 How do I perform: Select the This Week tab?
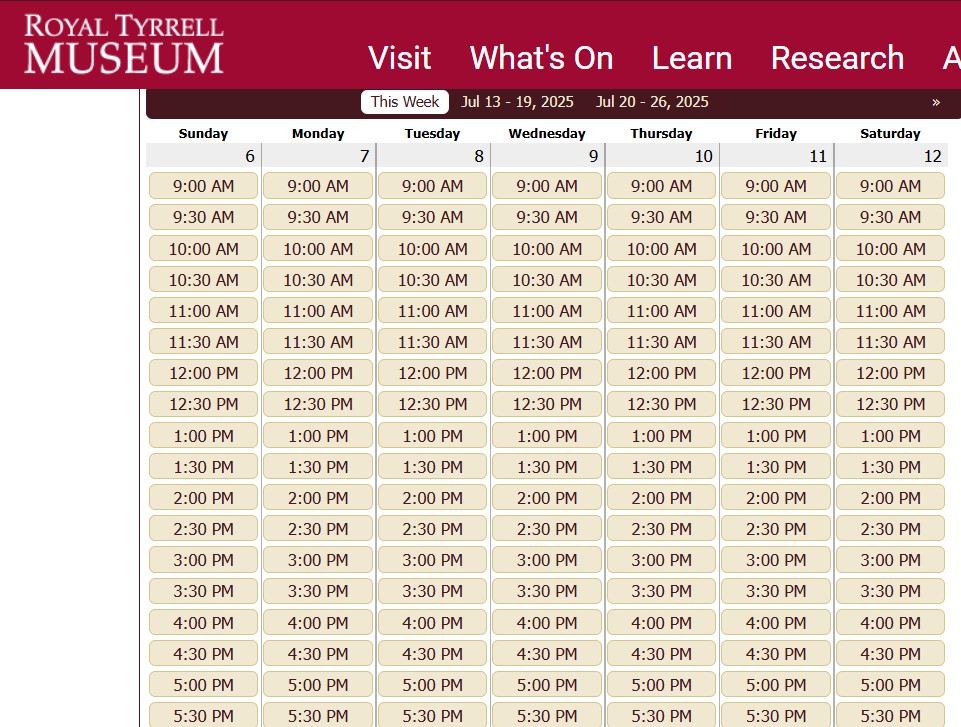pyautogui.click(x=405, y=102)
